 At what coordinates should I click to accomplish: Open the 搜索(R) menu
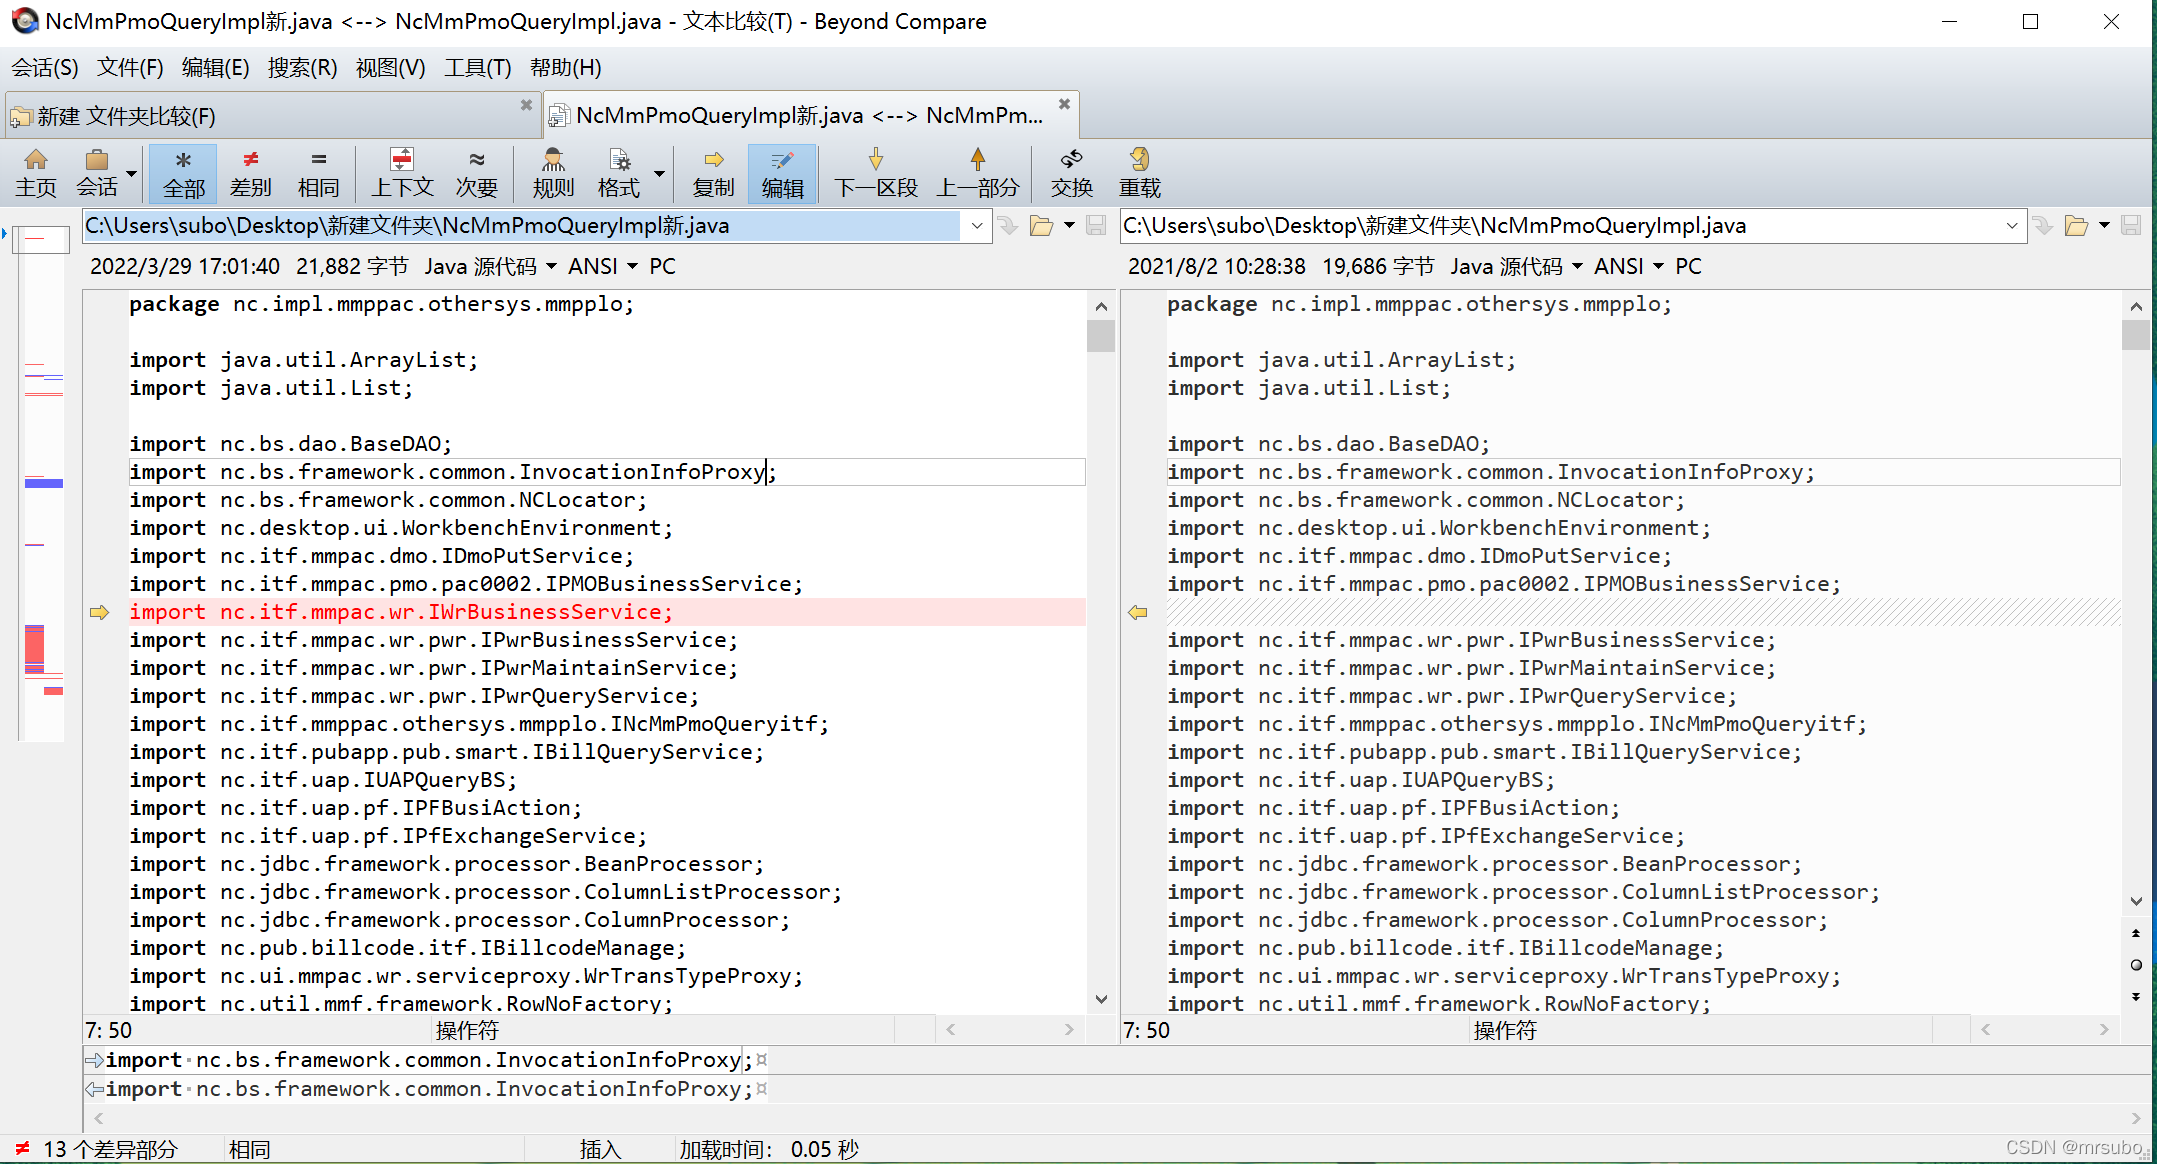[302, 68]
